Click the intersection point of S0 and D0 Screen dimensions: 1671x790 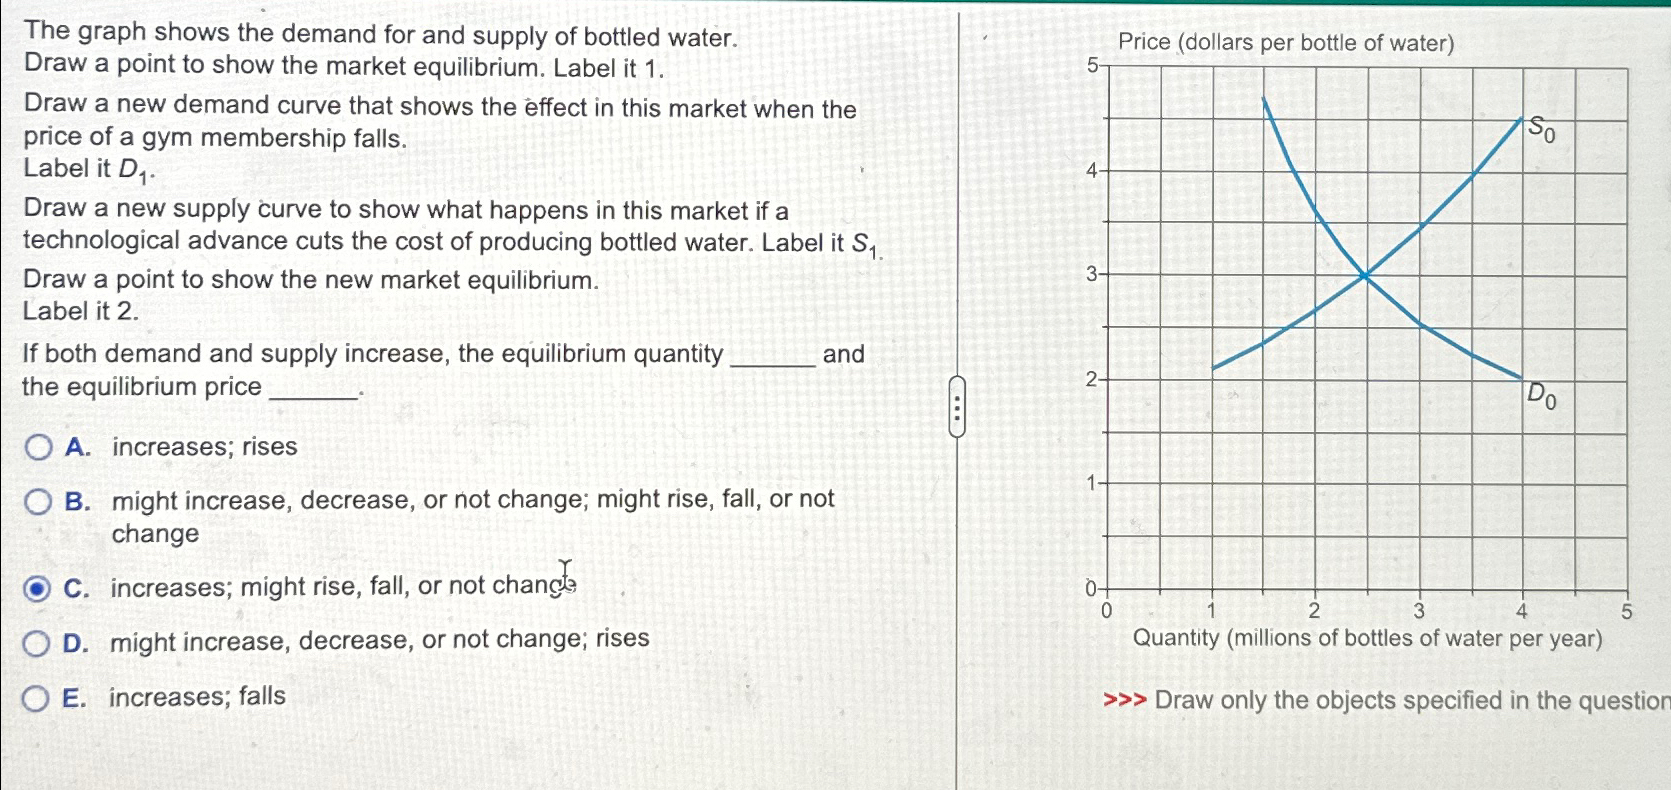(1366, 277)
